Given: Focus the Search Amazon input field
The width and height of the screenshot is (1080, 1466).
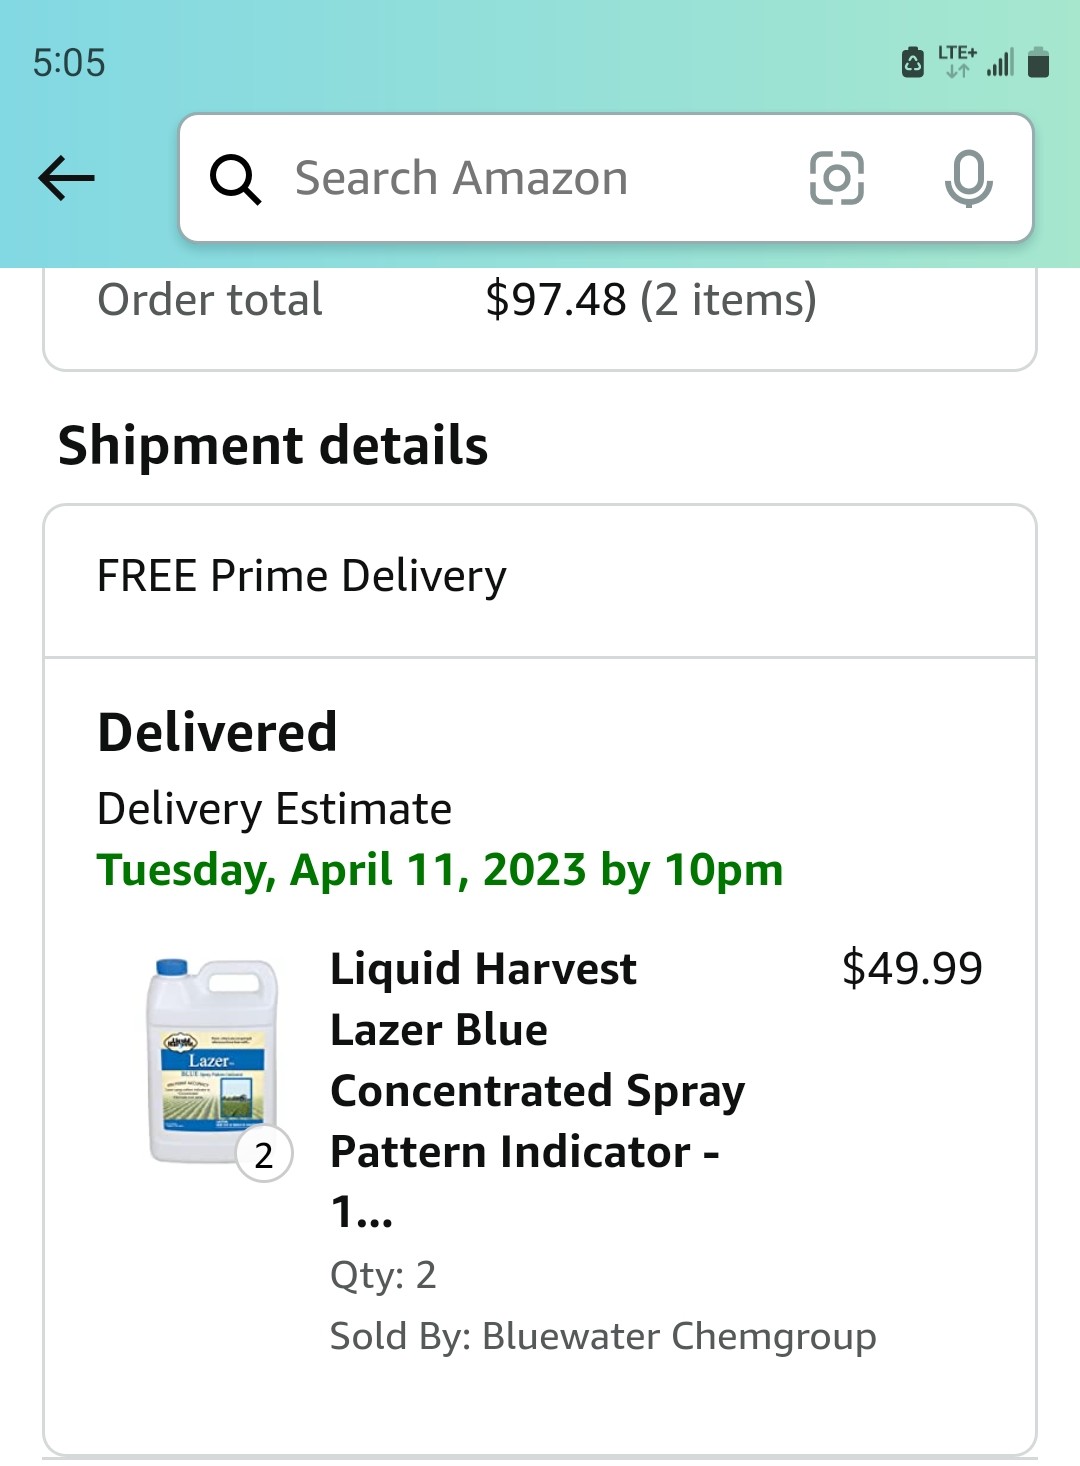Looking at the screenshot, I should 520,179.
